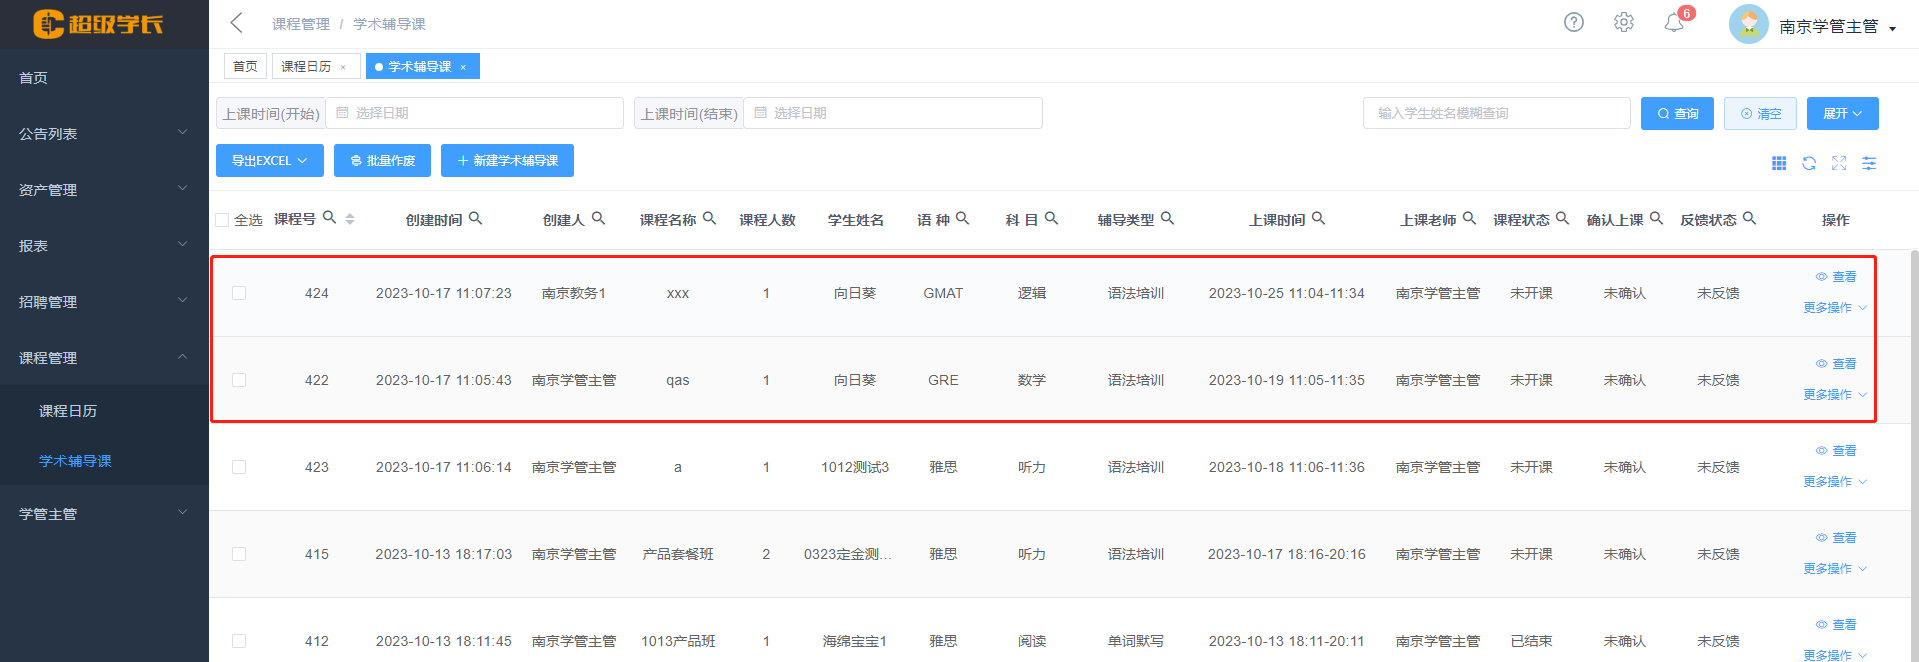Expand 更多操作 for course 422
1919x662 pixels.
pyautogui.click(x=1834, y=395)
